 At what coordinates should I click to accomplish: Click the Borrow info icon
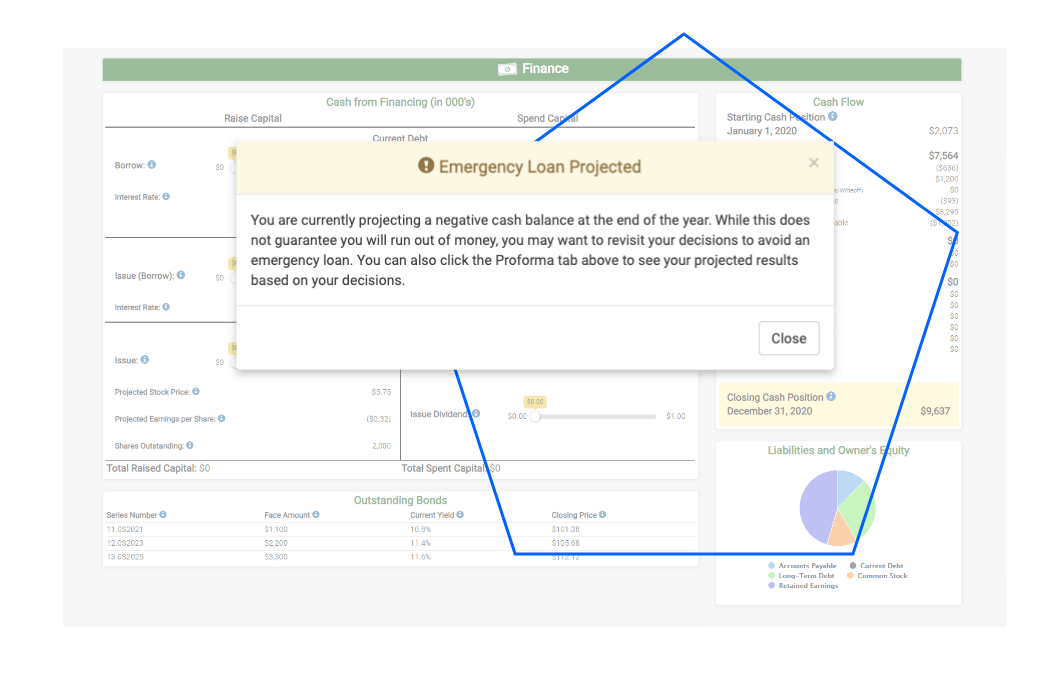click(x=153, y=165)
